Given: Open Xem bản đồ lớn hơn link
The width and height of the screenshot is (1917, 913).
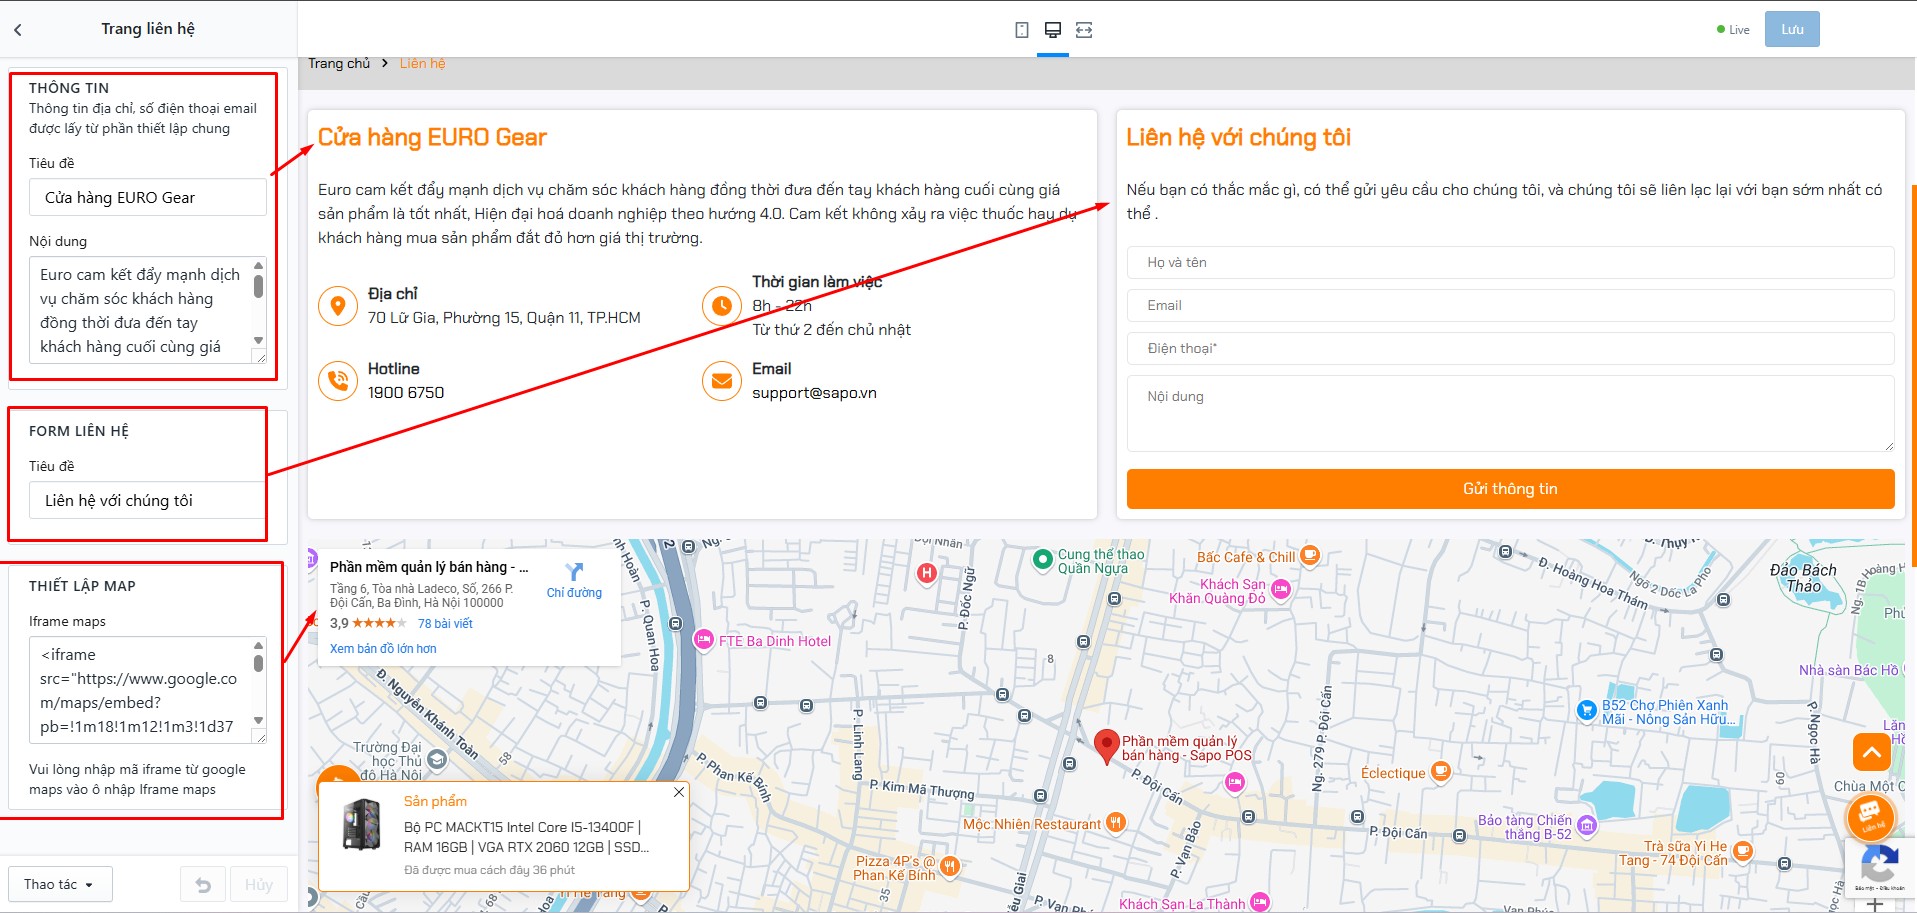Looking at the screenshot, I should (383, 648).
